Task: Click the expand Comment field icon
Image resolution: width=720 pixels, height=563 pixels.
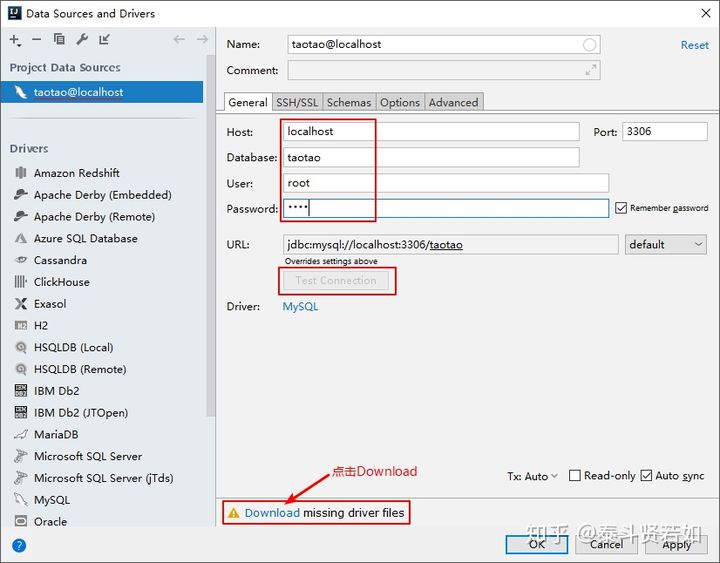Action: (591, 70)
